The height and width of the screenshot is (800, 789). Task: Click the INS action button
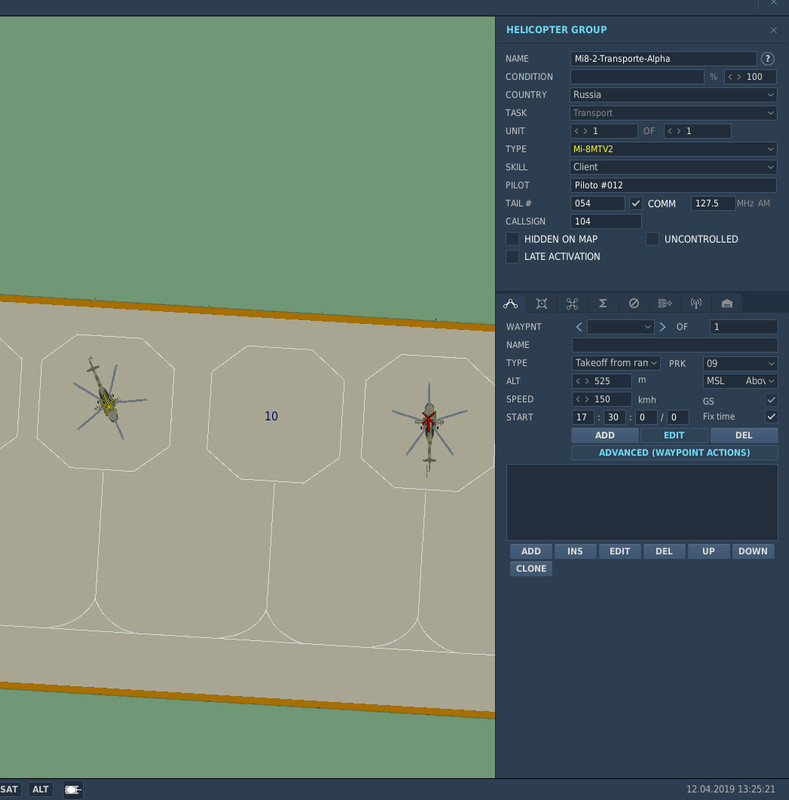(x=575, y=552)
